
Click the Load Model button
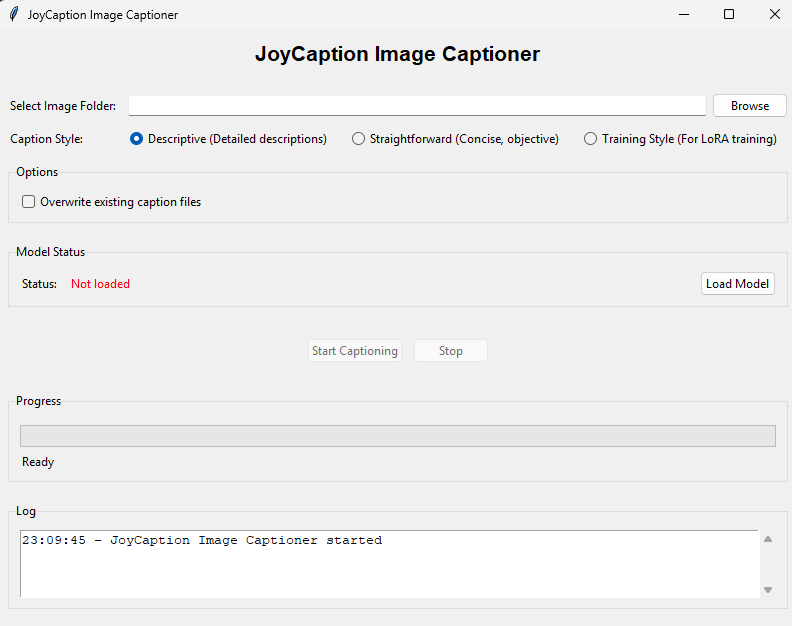(737, 283)
